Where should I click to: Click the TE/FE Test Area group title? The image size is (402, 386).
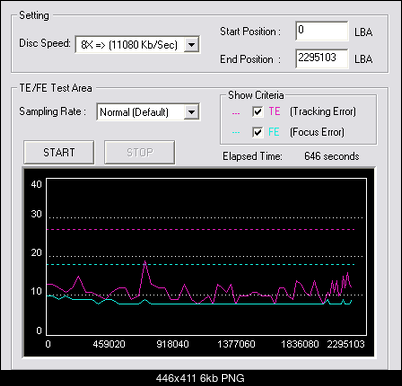(56, 88)
